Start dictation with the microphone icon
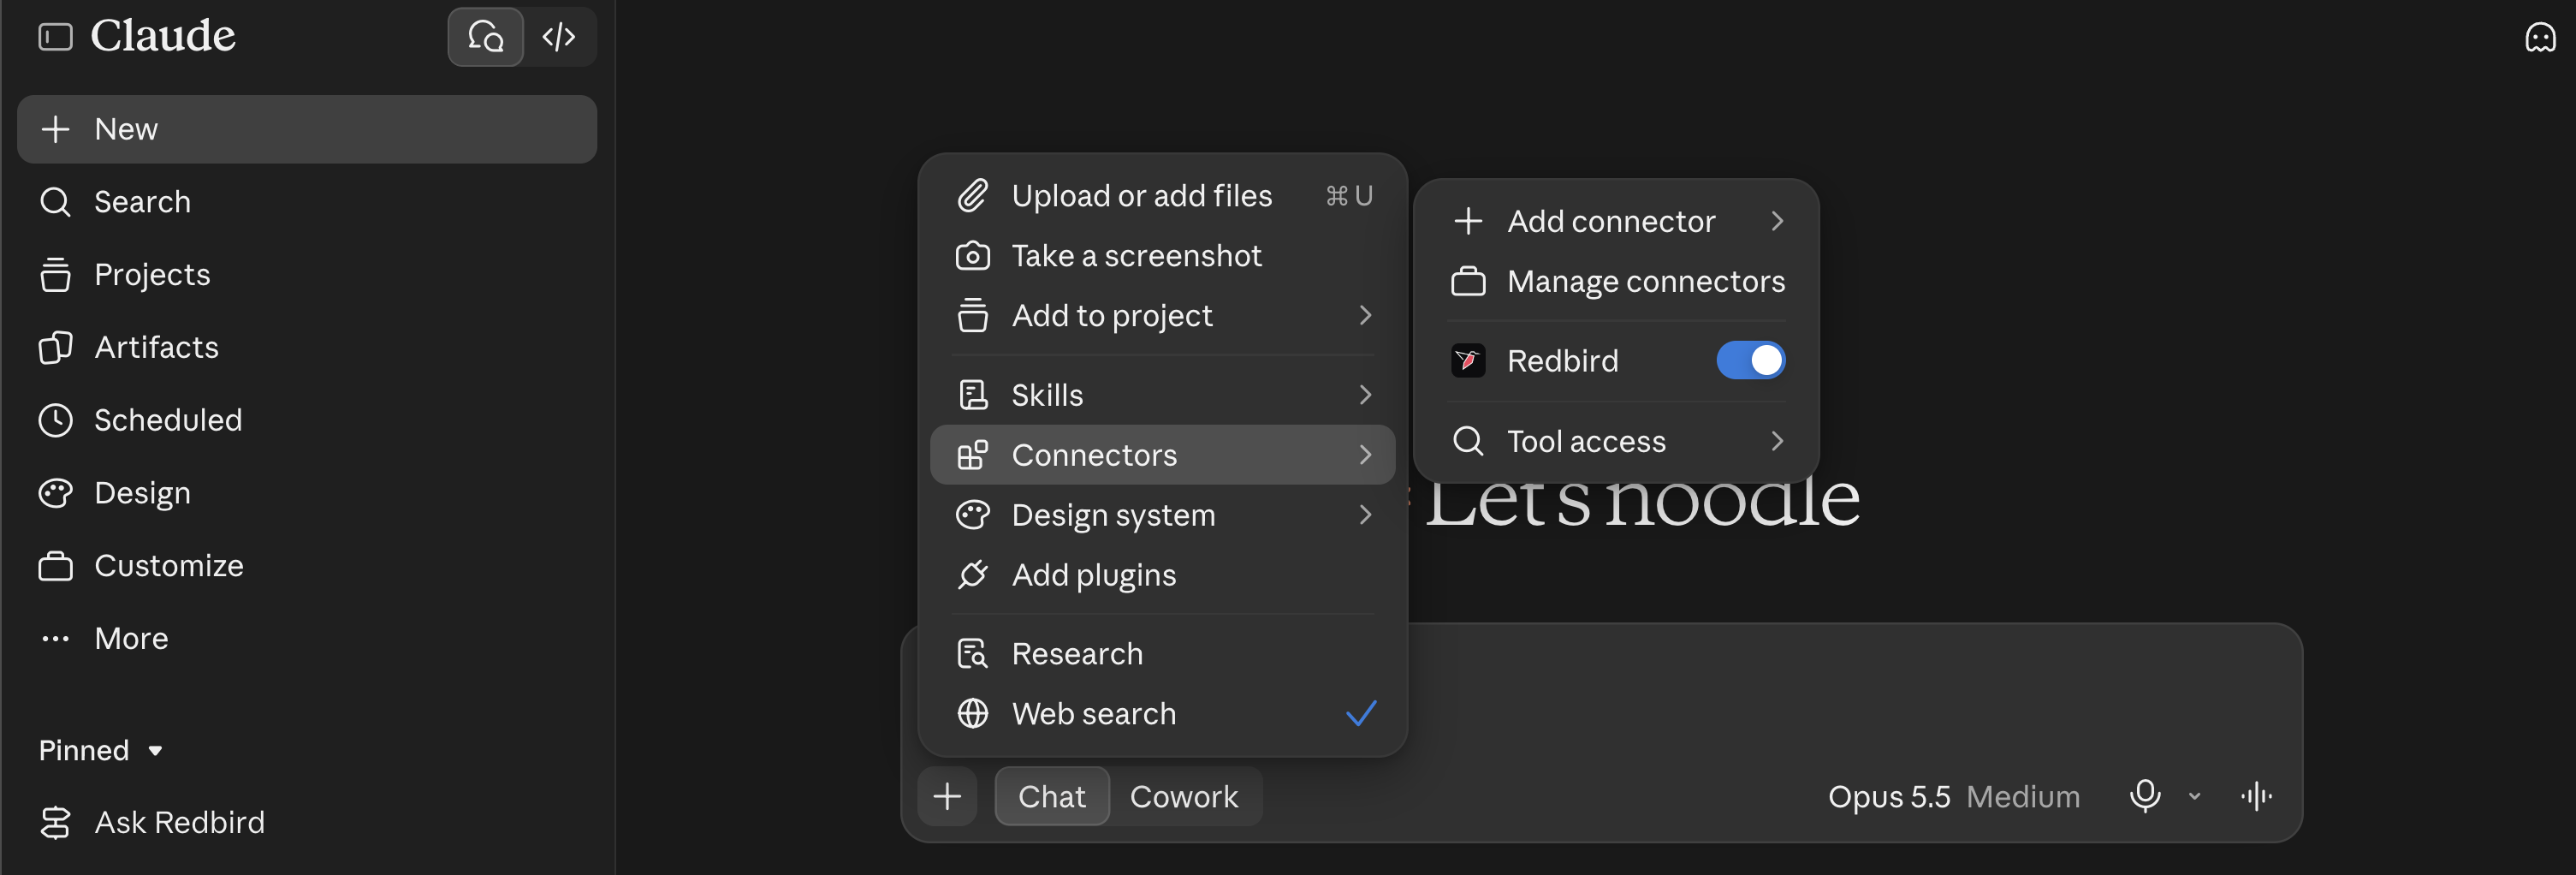2576x875 pixels. [x=2144, y=796]
